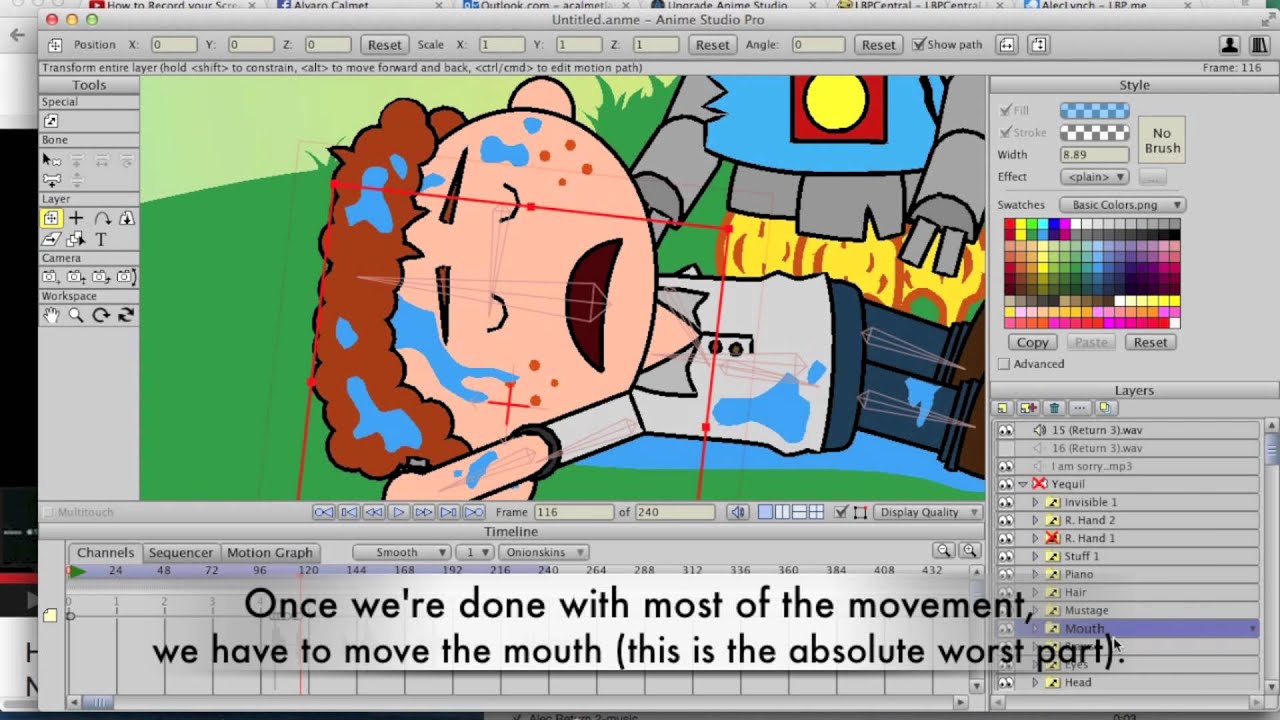Zoom out the timeline with magnifier minus
Viewport: 1280px width, 720px height.
(943, 551)
